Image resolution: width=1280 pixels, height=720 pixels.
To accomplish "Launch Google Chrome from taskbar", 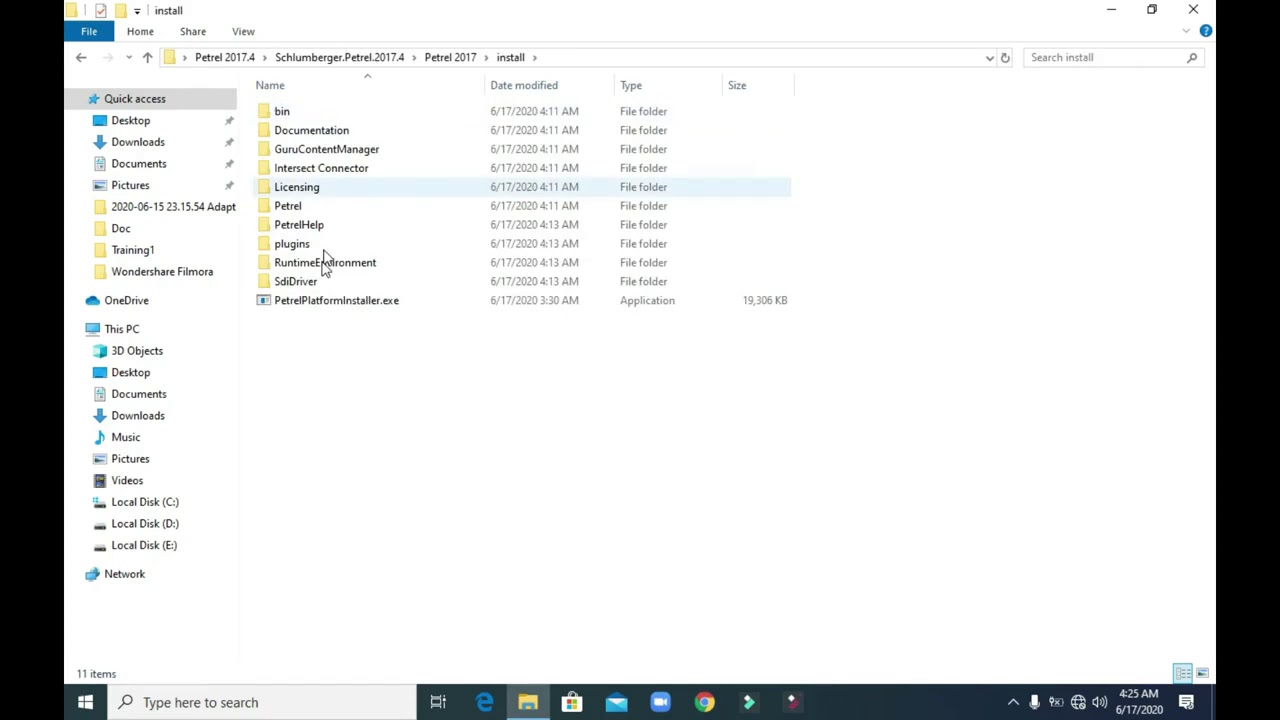I will coord(704,702).
